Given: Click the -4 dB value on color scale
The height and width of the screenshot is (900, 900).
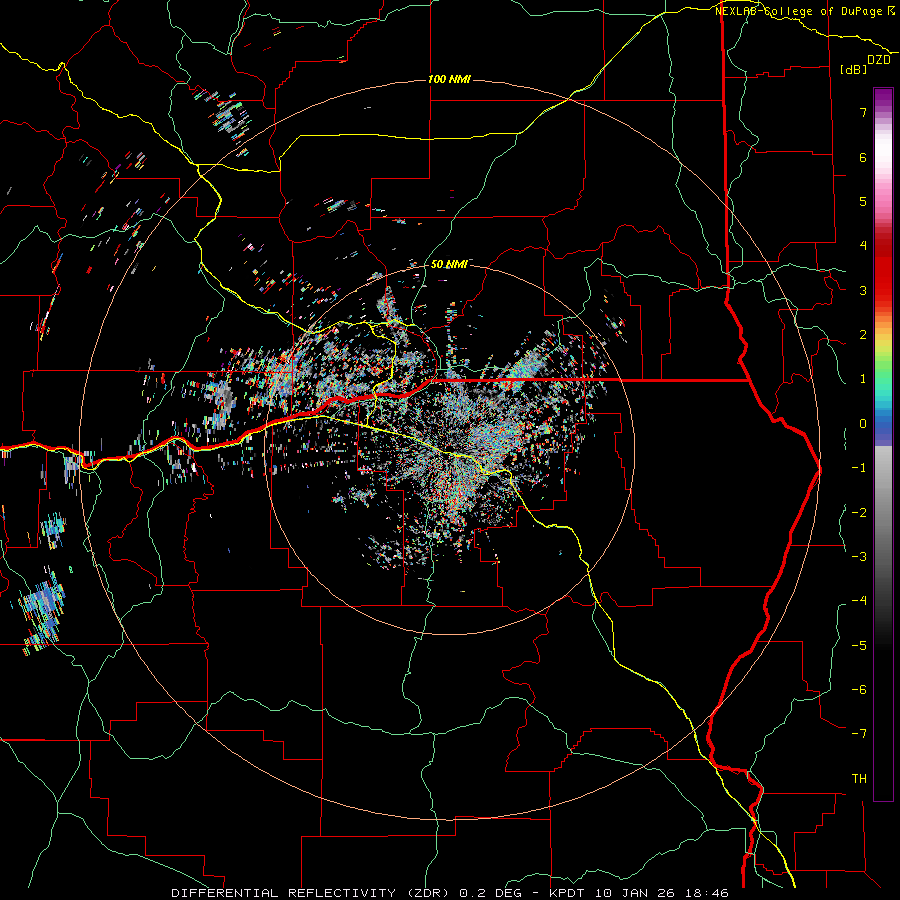Looking at the screenshot, I should (859, 601).
